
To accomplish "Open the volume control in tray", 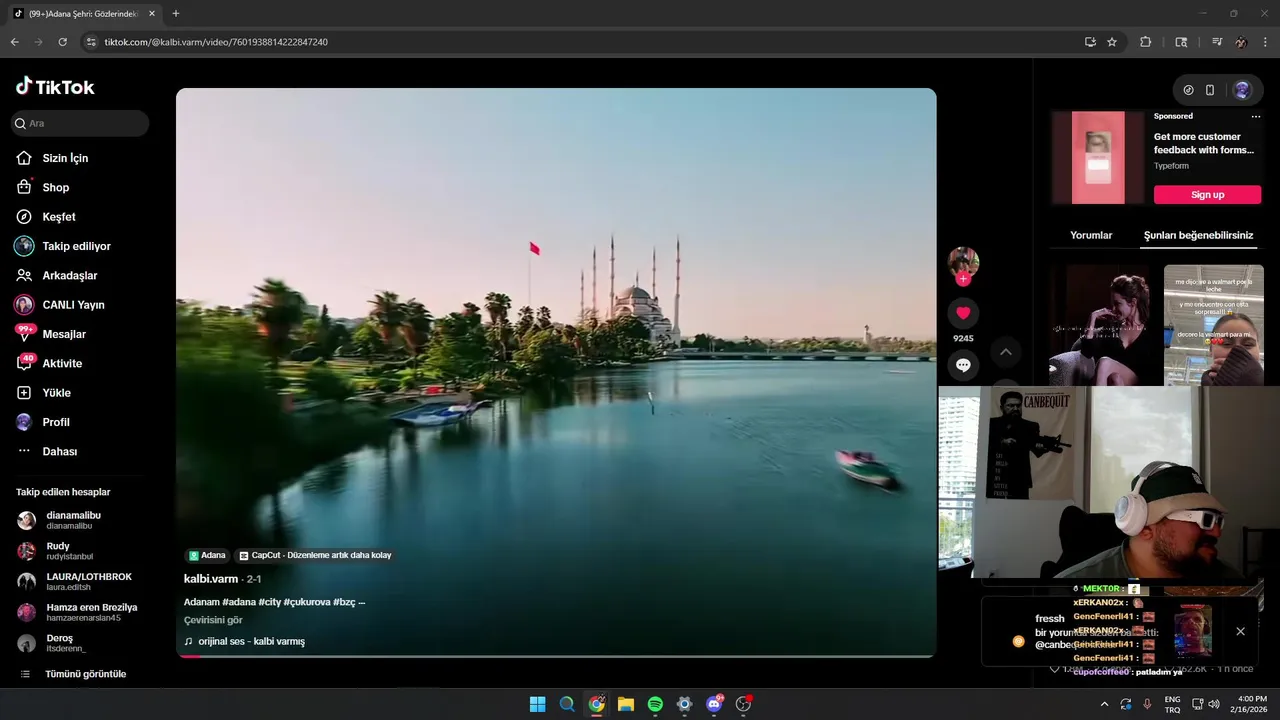I will coord(1214,704).
